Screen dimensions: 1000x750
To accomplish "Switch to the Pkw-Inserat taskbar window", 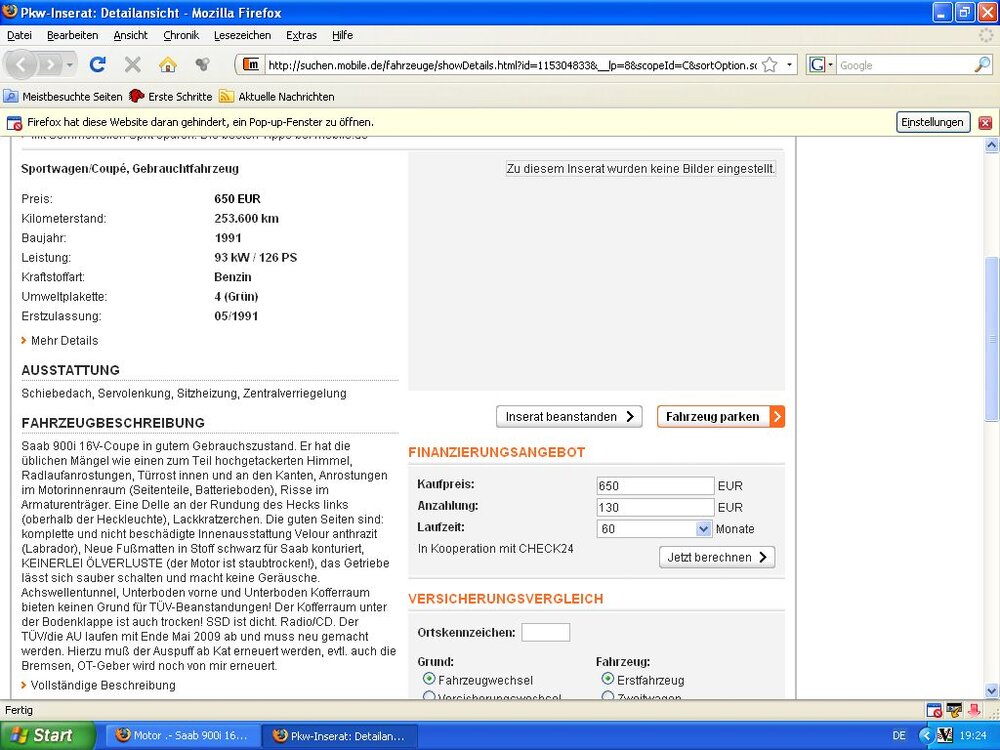I will [x=339, y=736].
